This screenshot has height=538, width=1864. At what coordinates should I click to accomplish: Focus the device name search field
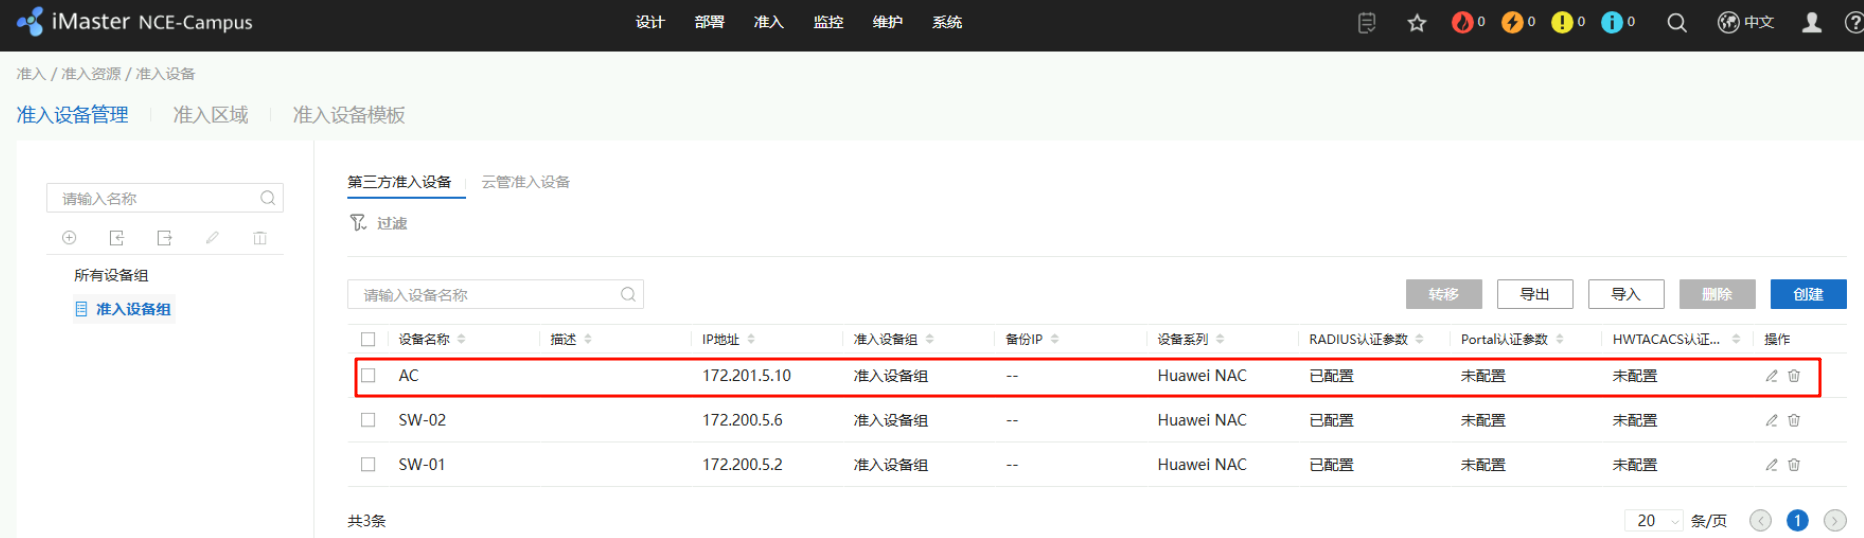(488, 295)
